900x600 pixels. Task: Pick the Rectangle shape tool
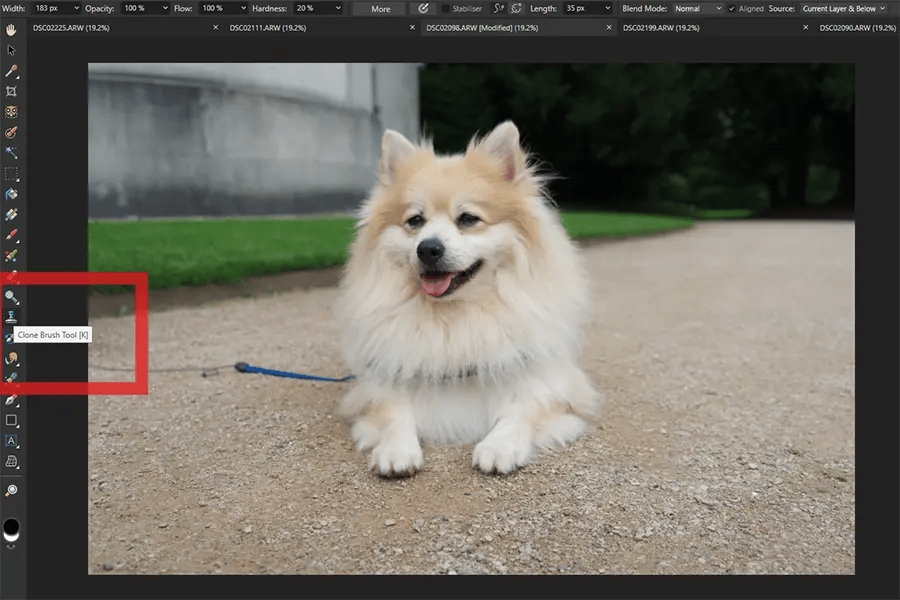point(11,420)
